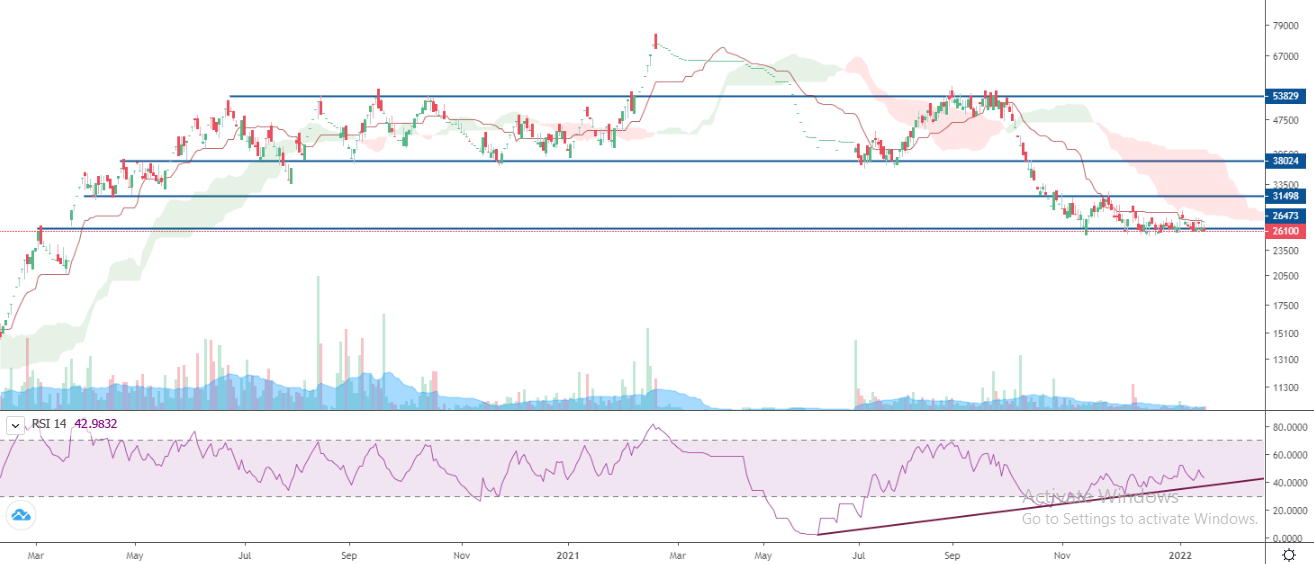Image resolution: width=1314 pixels, height=564 pixels.
Task: Select the RSI 14 indicator label
Action: (50, 424)
